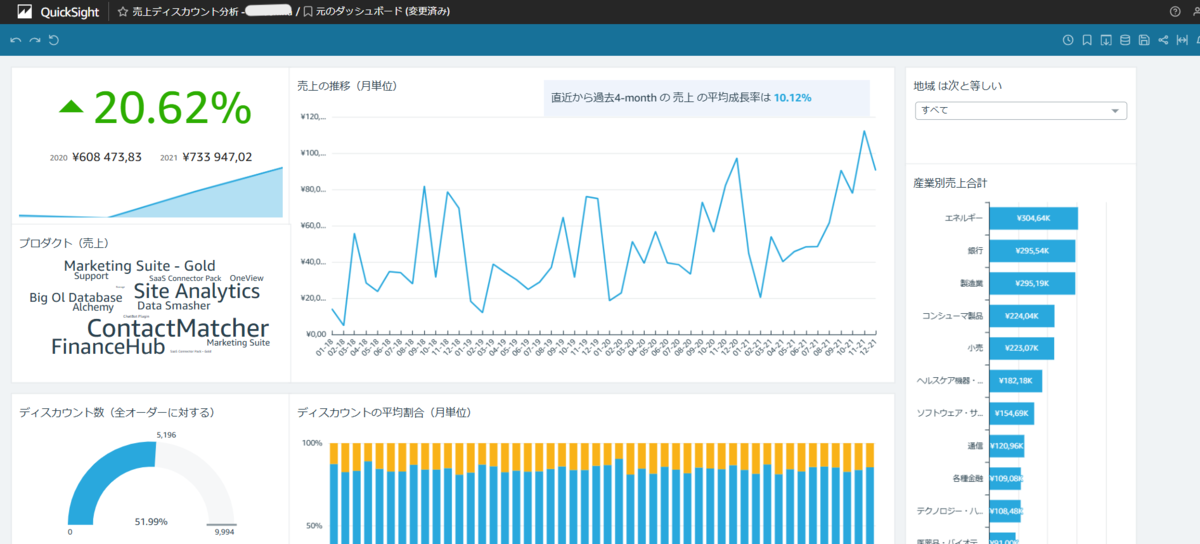Open the help question mark icon

click(x=1175, y=12)
